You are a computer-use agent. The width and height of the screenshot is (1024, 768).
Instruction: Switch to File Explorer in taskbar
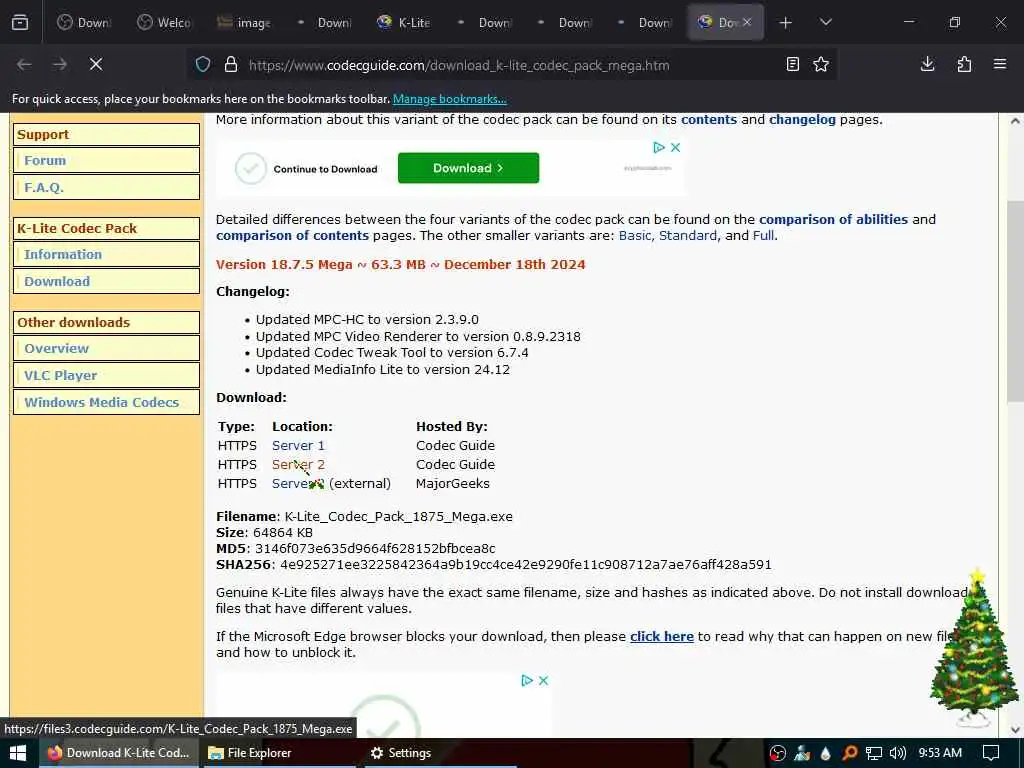[249, 753]
